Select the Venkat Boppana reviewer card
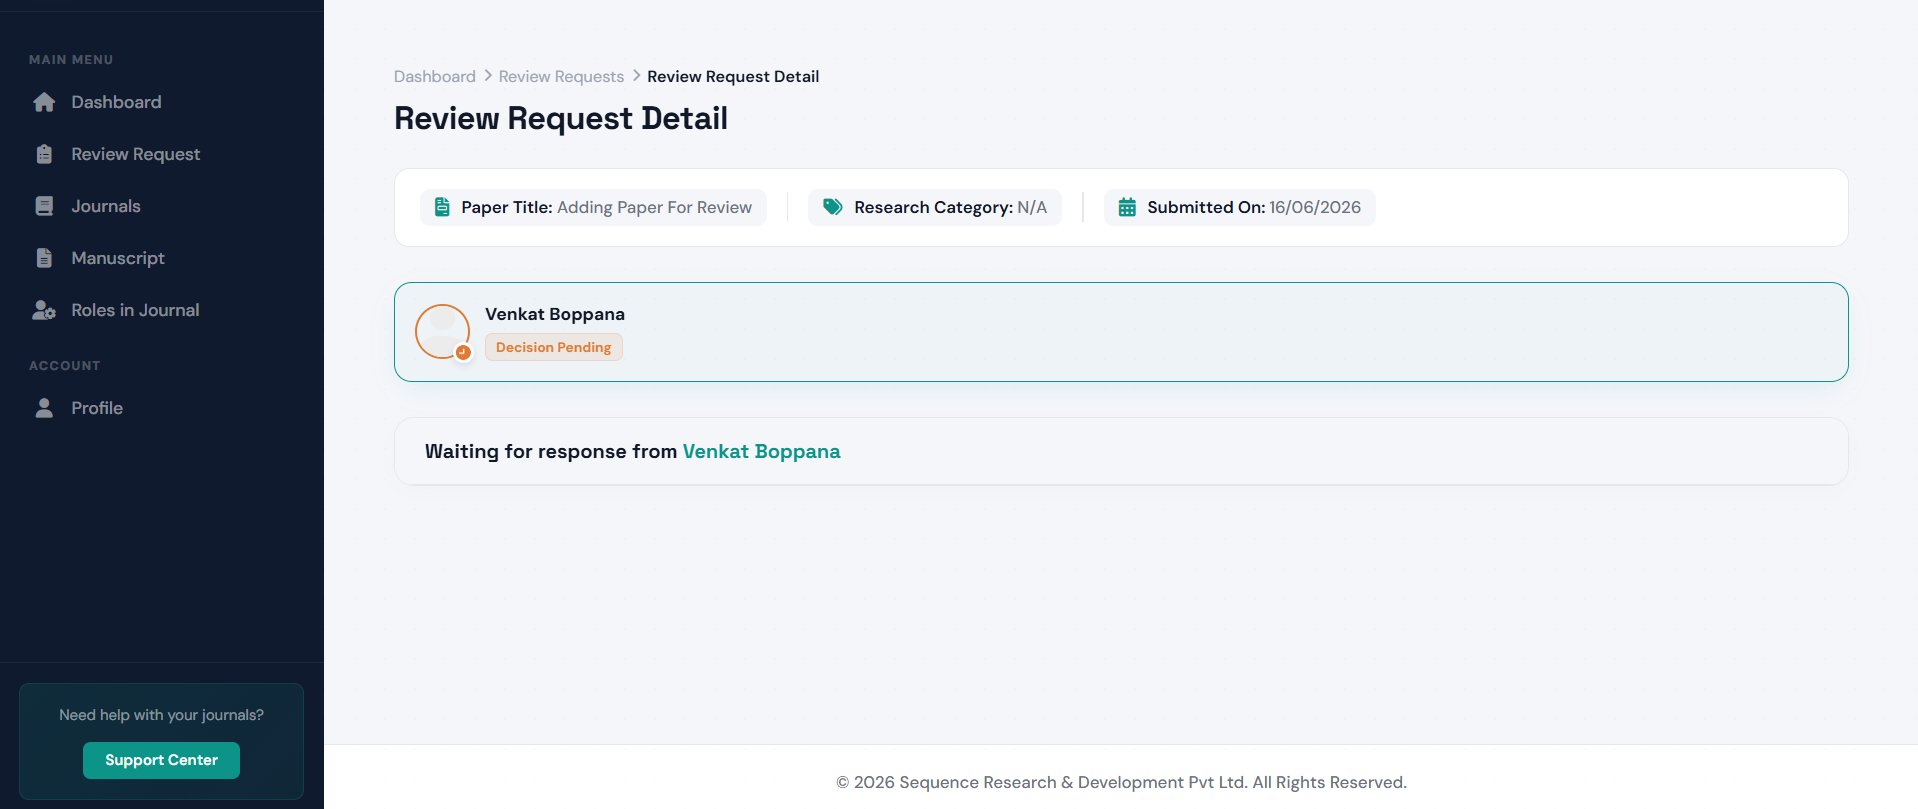The width and height of the screenshot is (1918, 809). pos(1121,332)
